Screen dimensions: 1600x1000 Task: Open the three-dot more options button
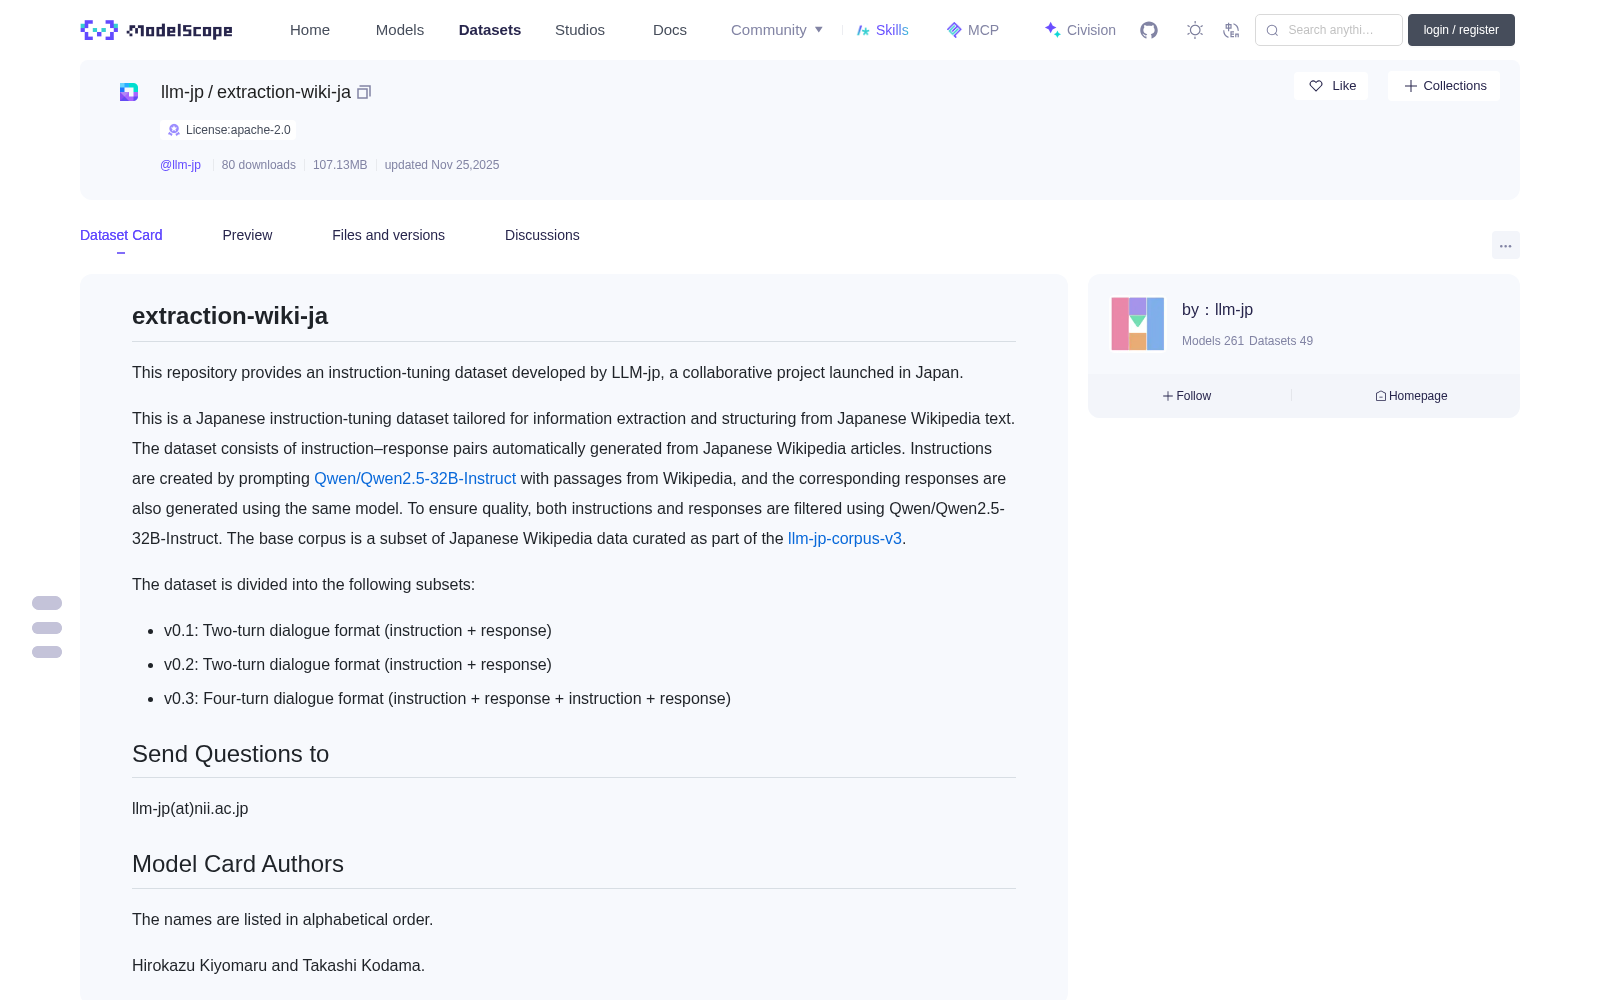pos(1505,245)
